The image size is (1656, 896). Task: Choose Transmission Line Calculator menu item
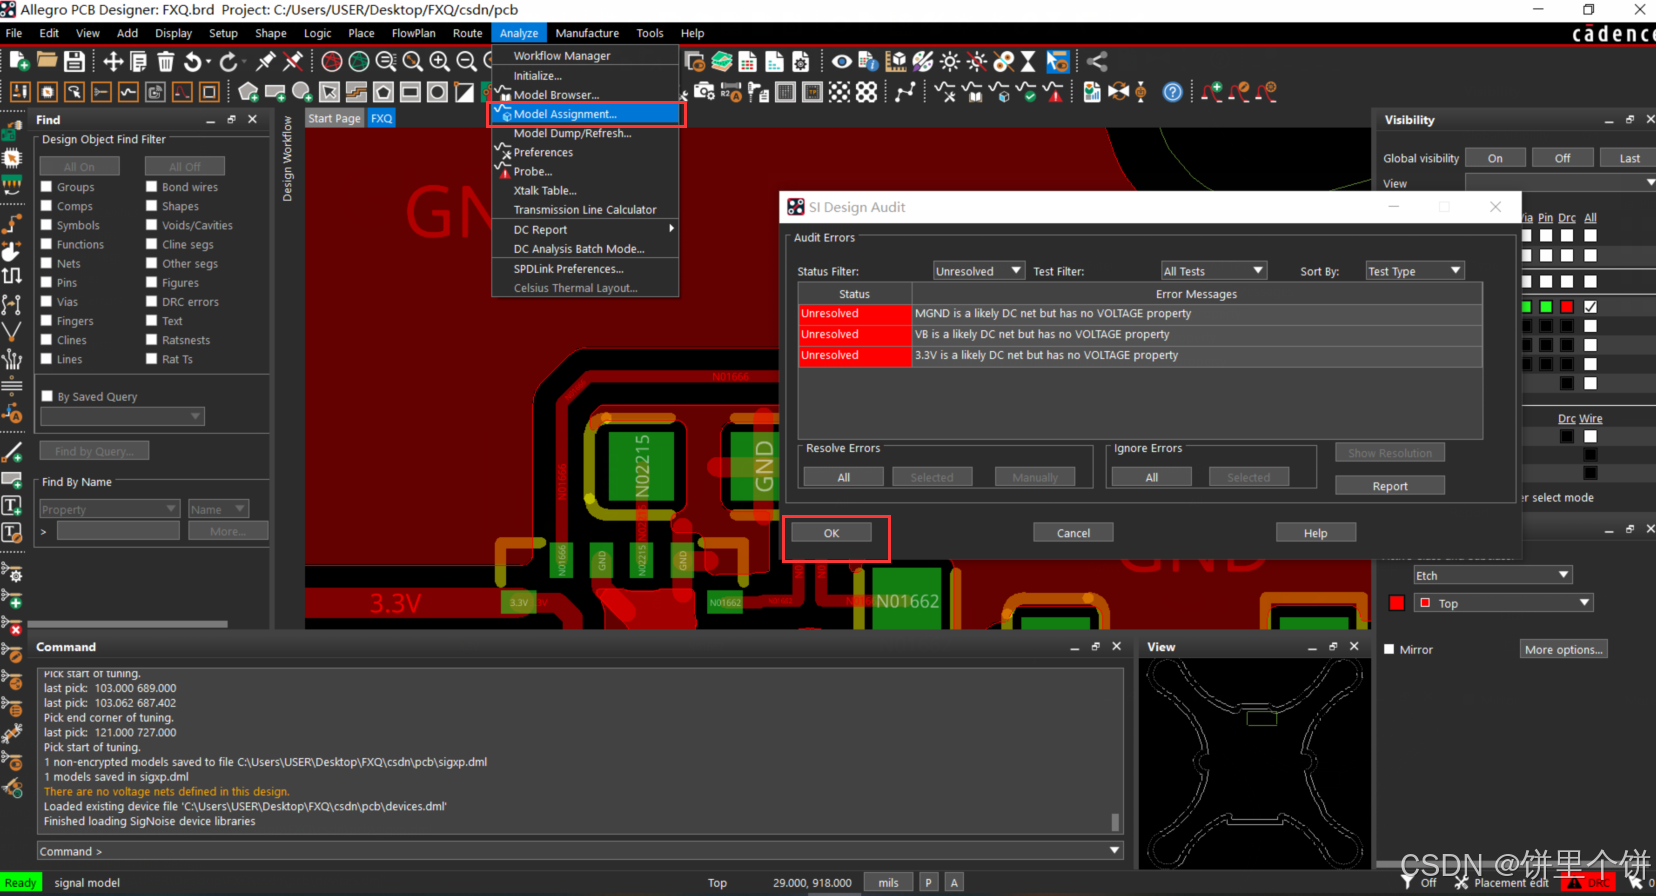point(585,210)
